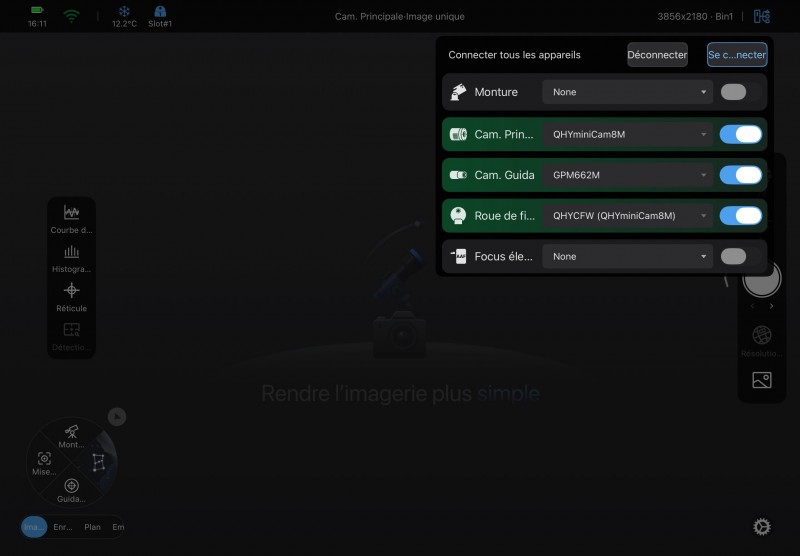Open the GPM662M guide camera dropdown

click(628, 175)
